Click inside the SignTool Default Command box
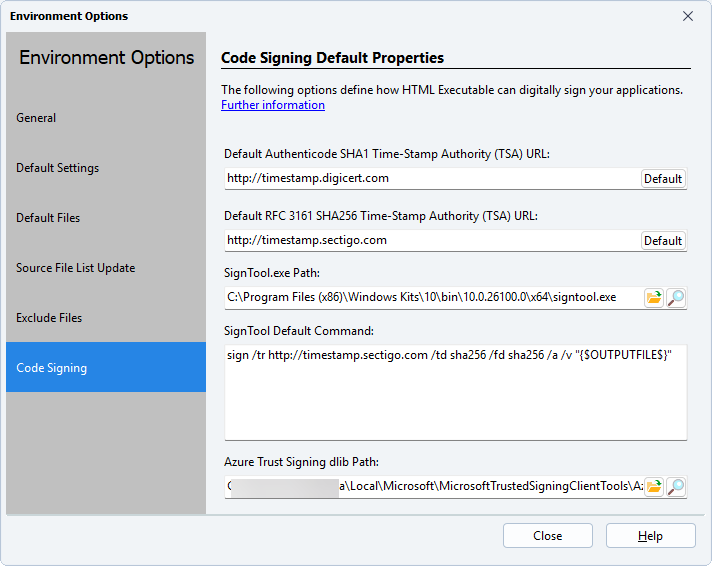 point(455,395)
